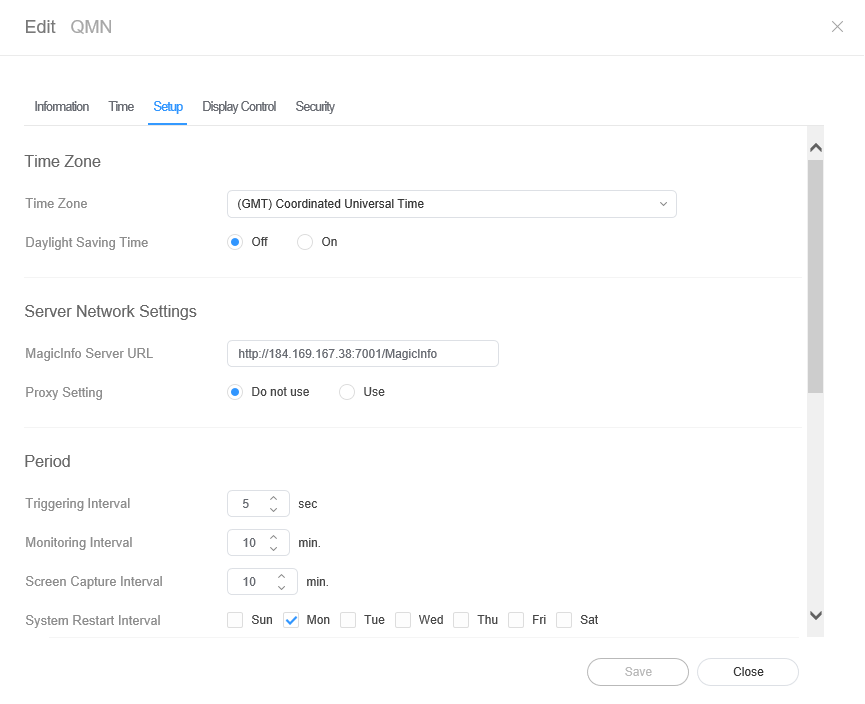Check Sun for System Restart Interval
Viewport: 865px width, 704px height.
click(x=235, y=620)
